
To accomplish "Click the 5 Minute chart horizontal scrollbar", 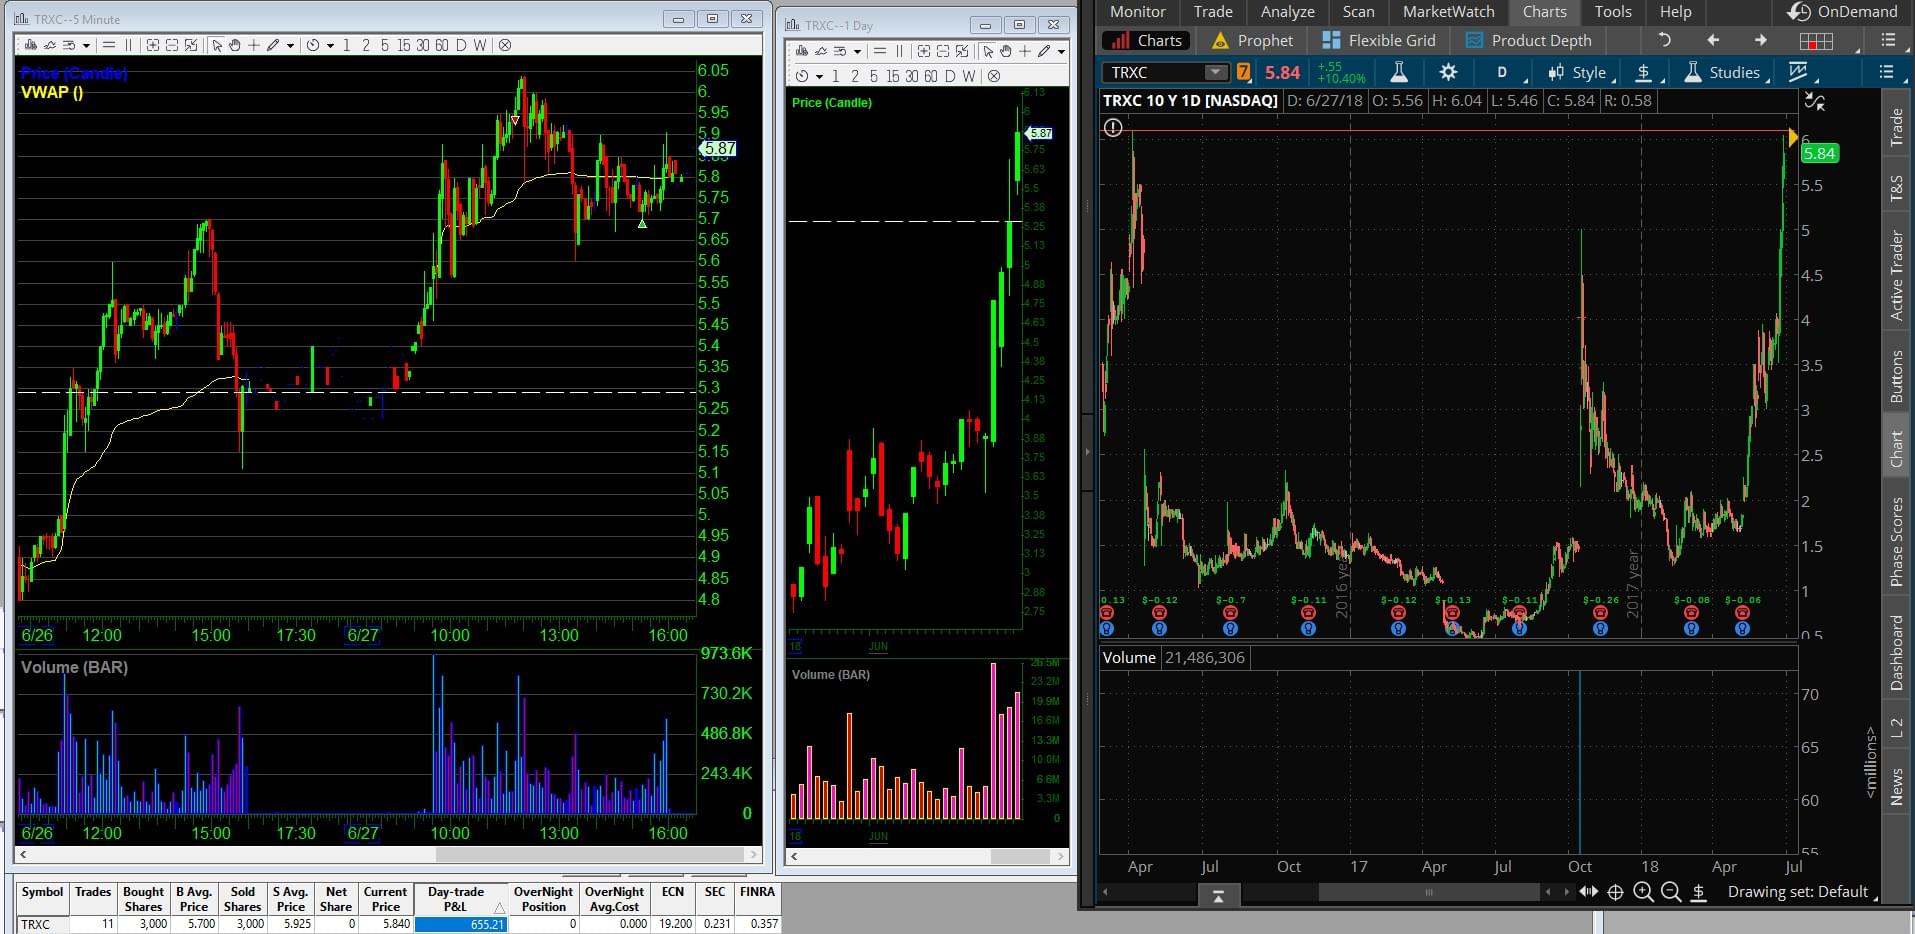I will [x=389, y=855].
